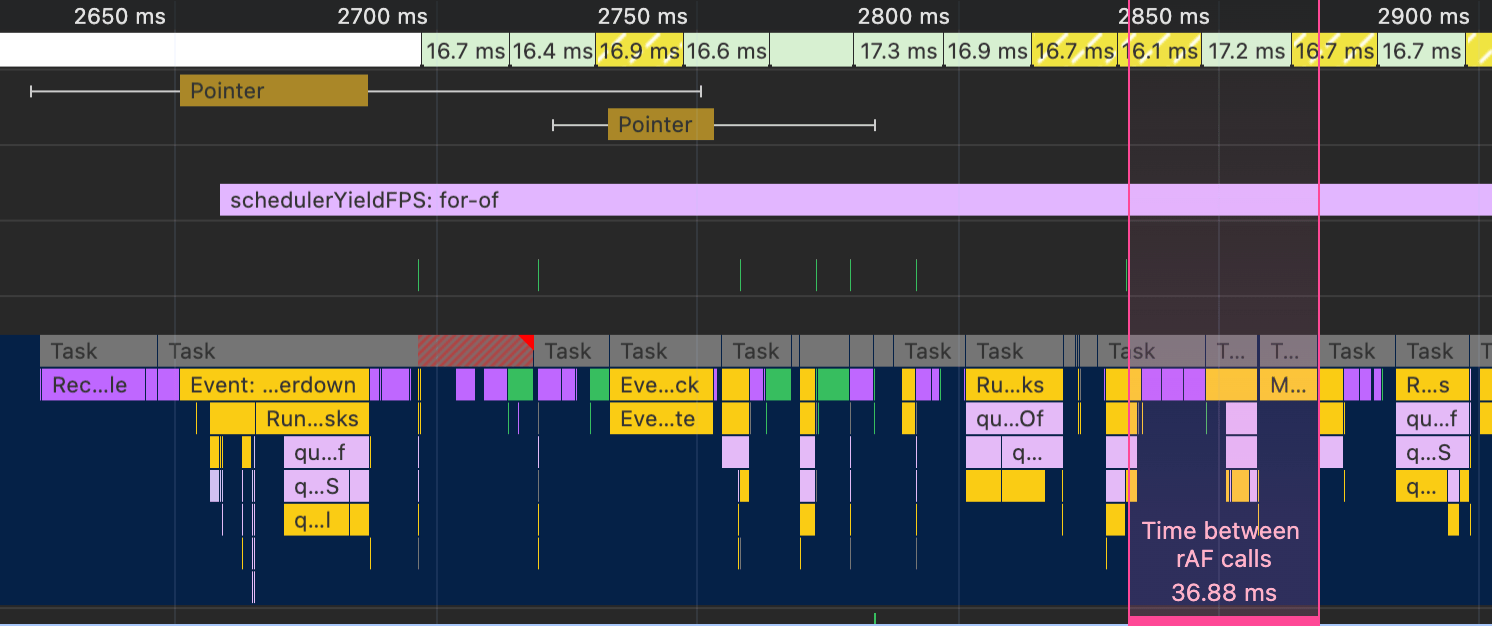
Task: Open the Time between rAF calls annotation label
Action: (x=1223, y=561)
